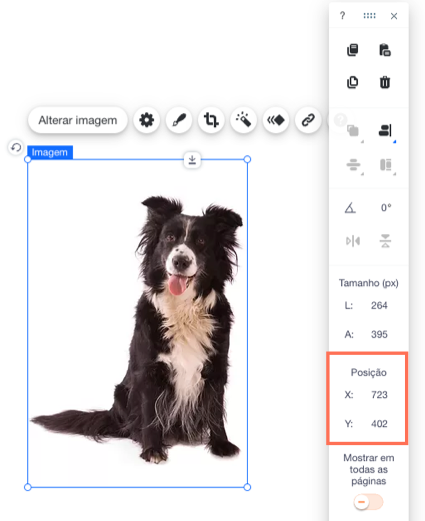Click the Alterar imagem button
The height and width of the screenshot is (521, 425).
pos(78,120)
